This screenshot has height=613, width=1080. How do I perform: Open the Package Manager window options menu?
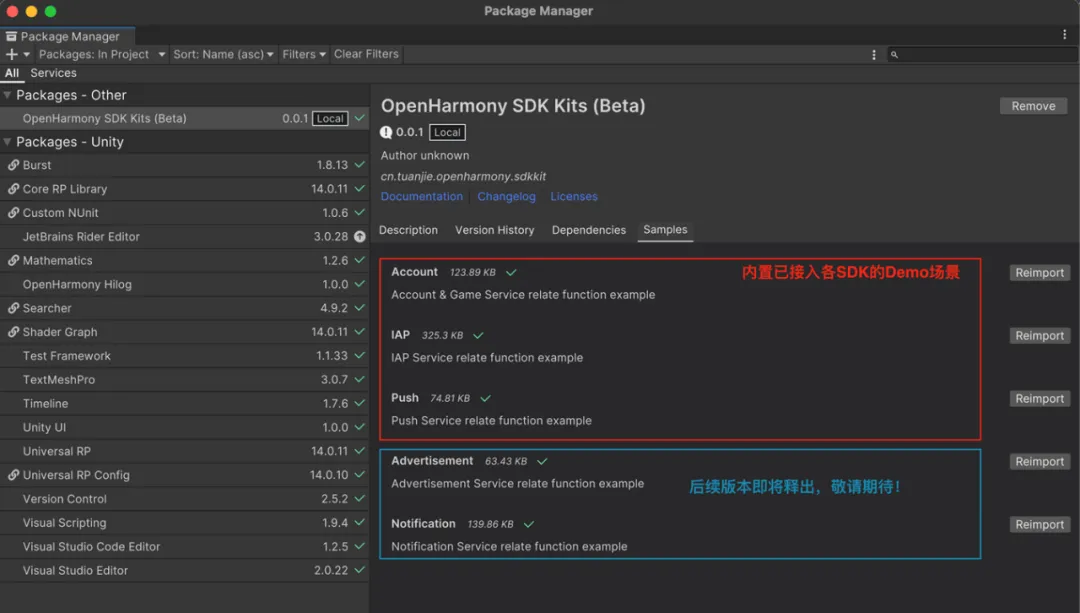[x=1064, y=34]
